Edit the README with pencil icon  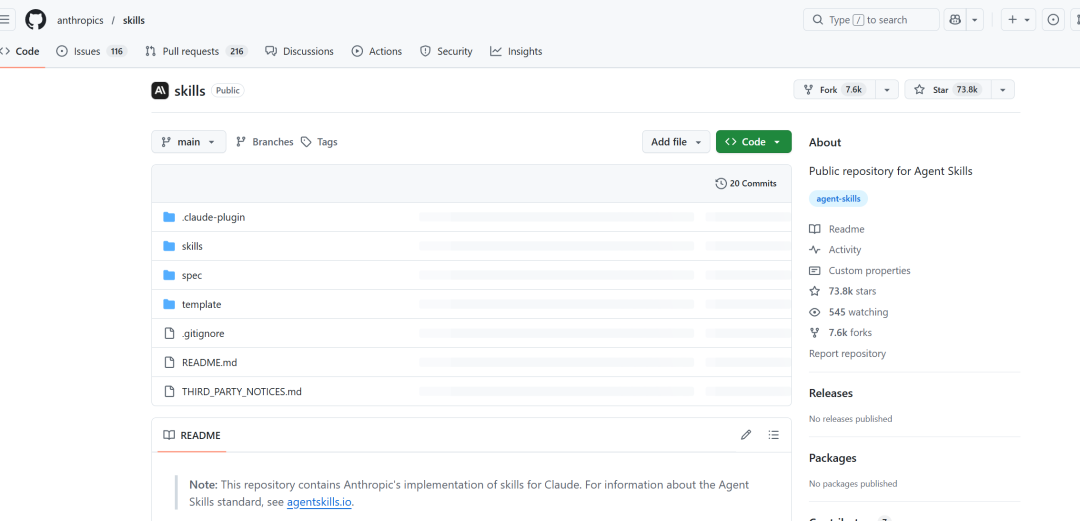tap(746, 435)
